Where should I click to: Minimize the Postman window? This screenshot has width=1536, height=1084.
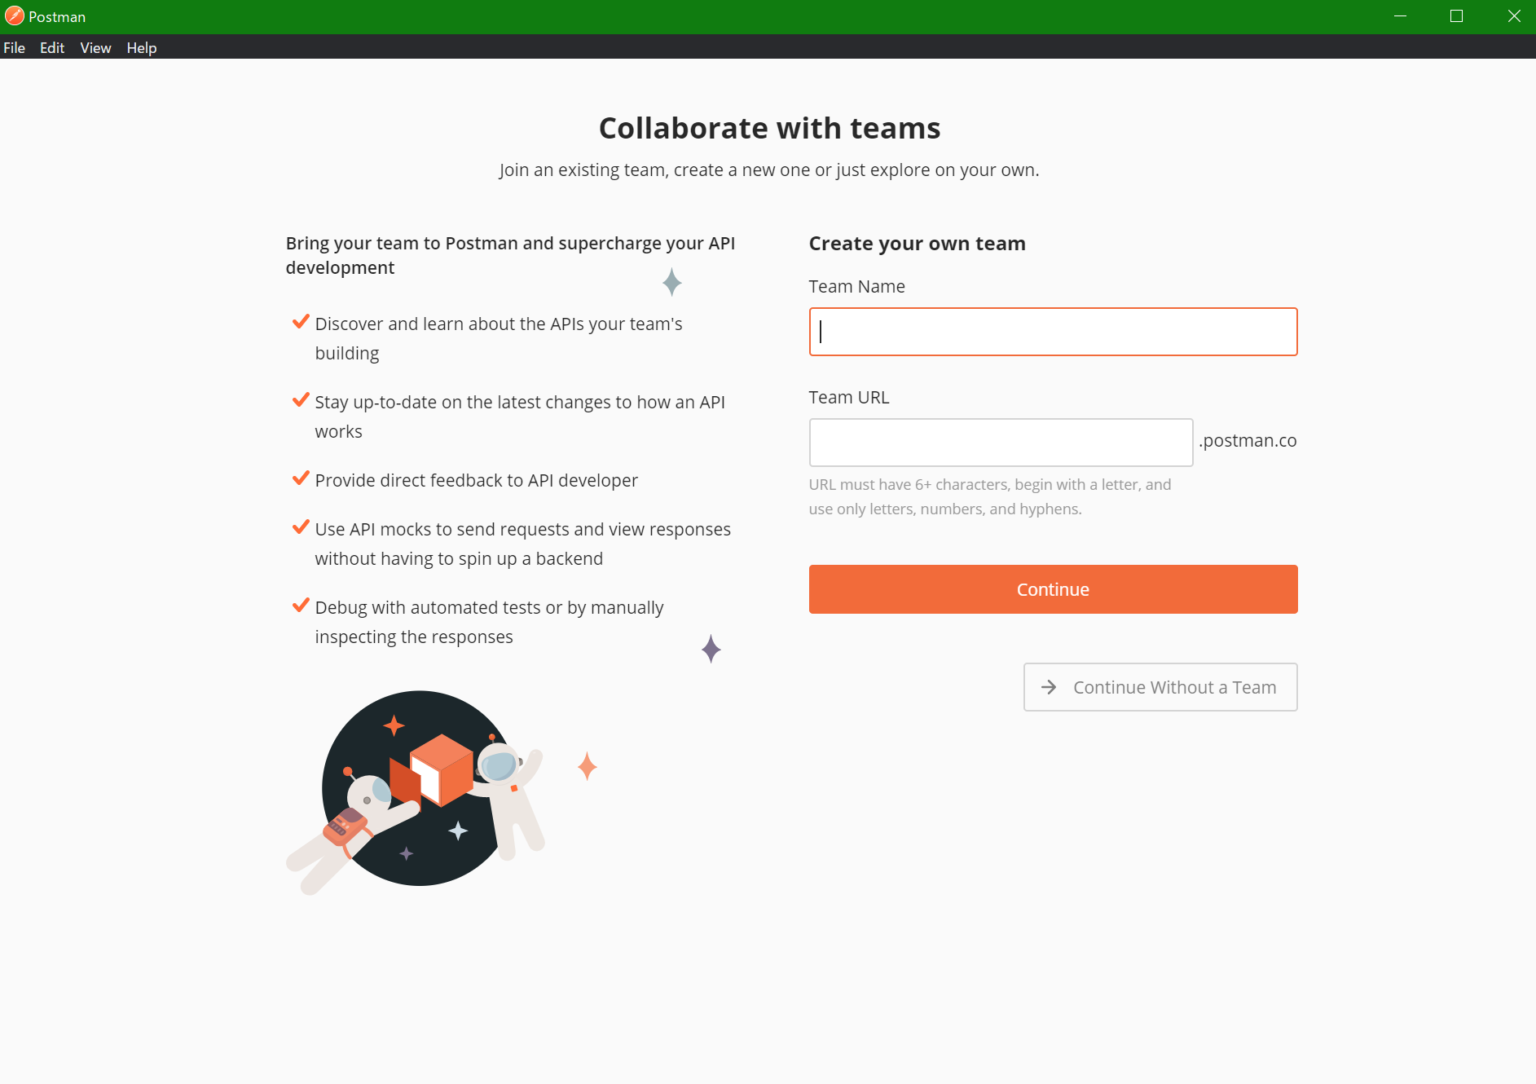1400,16
